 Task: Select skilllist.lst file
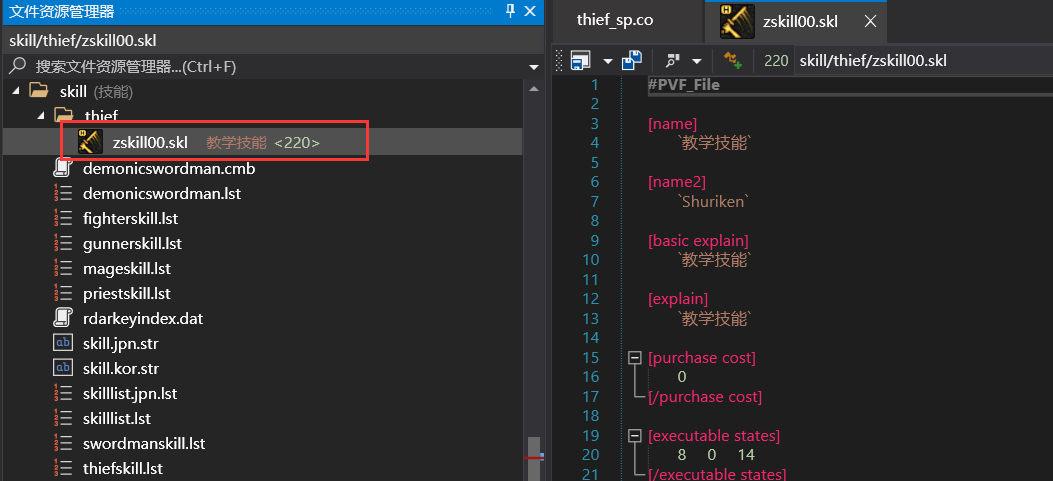pyautogui.click(x=117, y=419)
